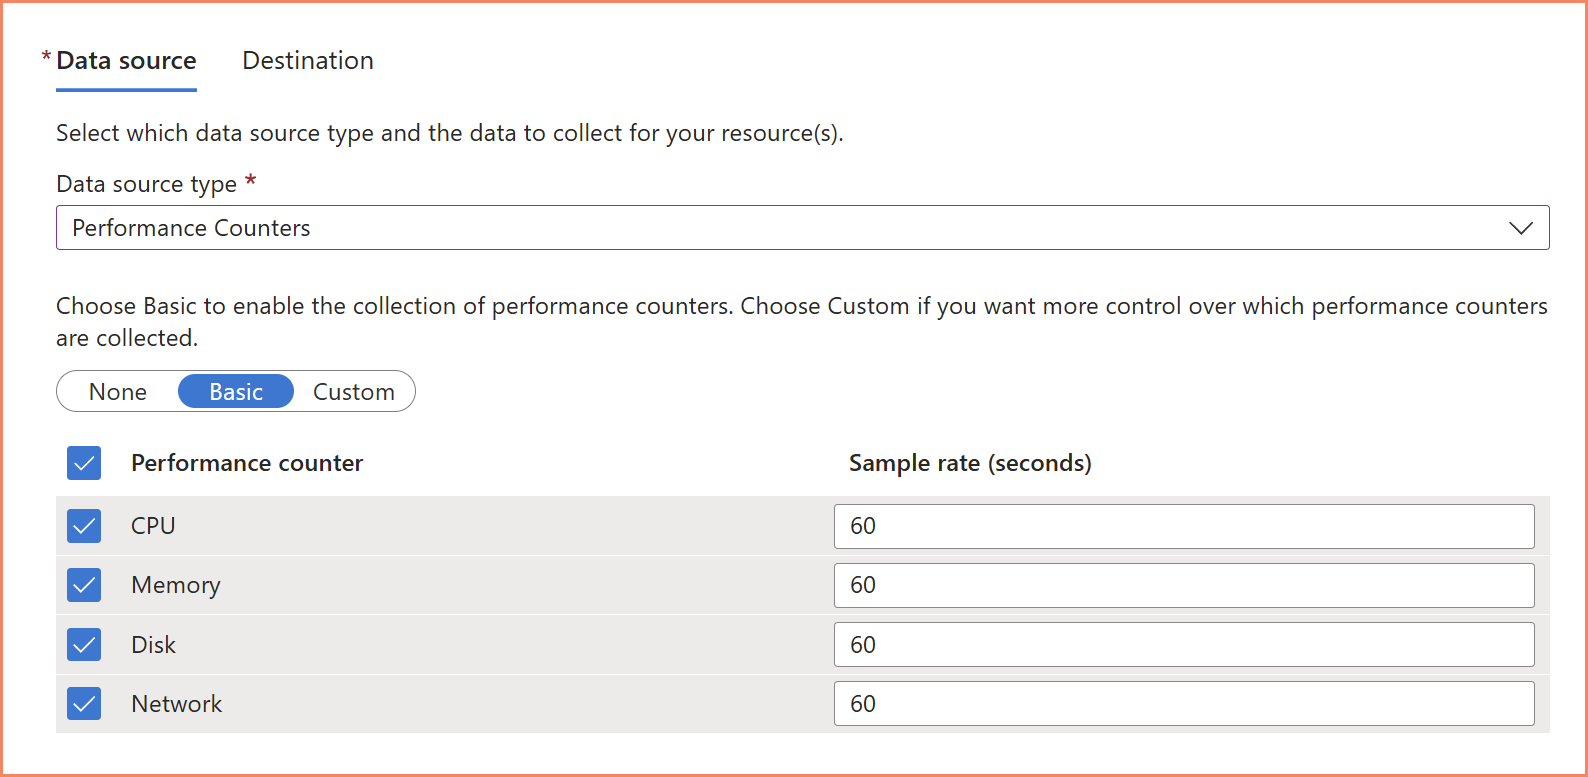Select the Memory sample rate input
Screen dimensions: 1588x777
pyautogui.click(x=1184, y=585)
